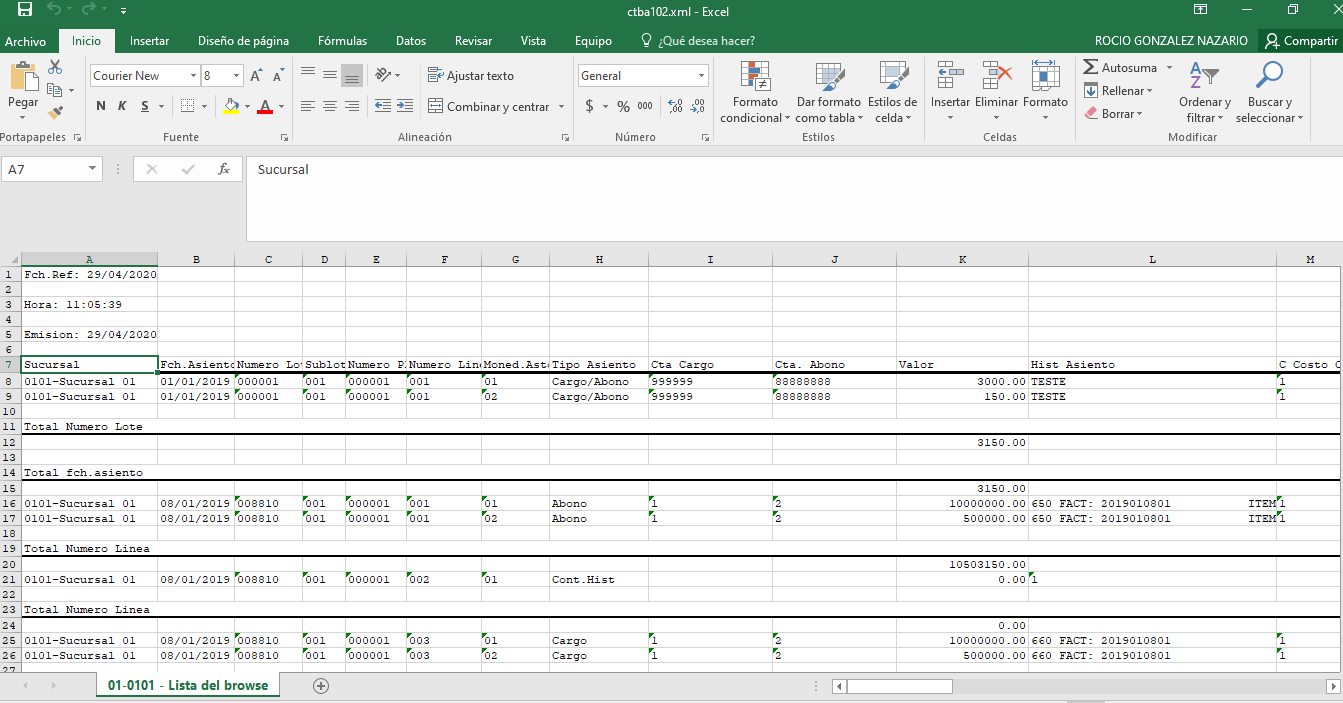Screen dimensions: 1343x703
Task: Click Estilos de celda button
Action: coord(892,92)
